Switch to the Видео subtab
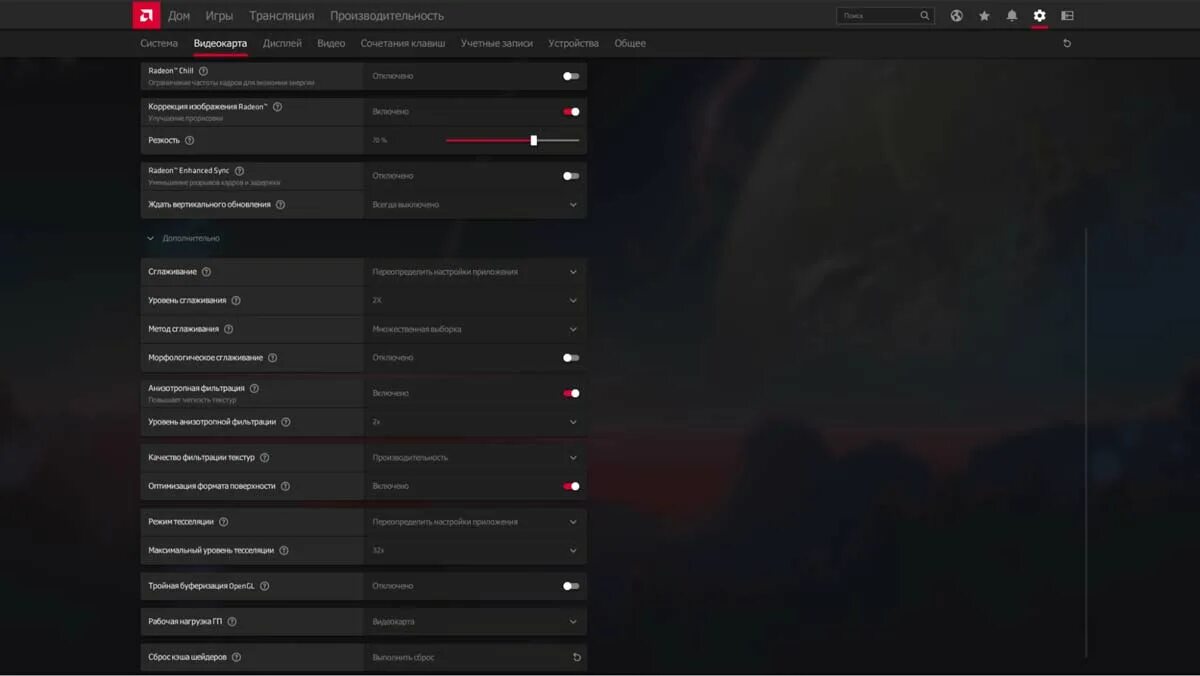 (x=331, y=43)
